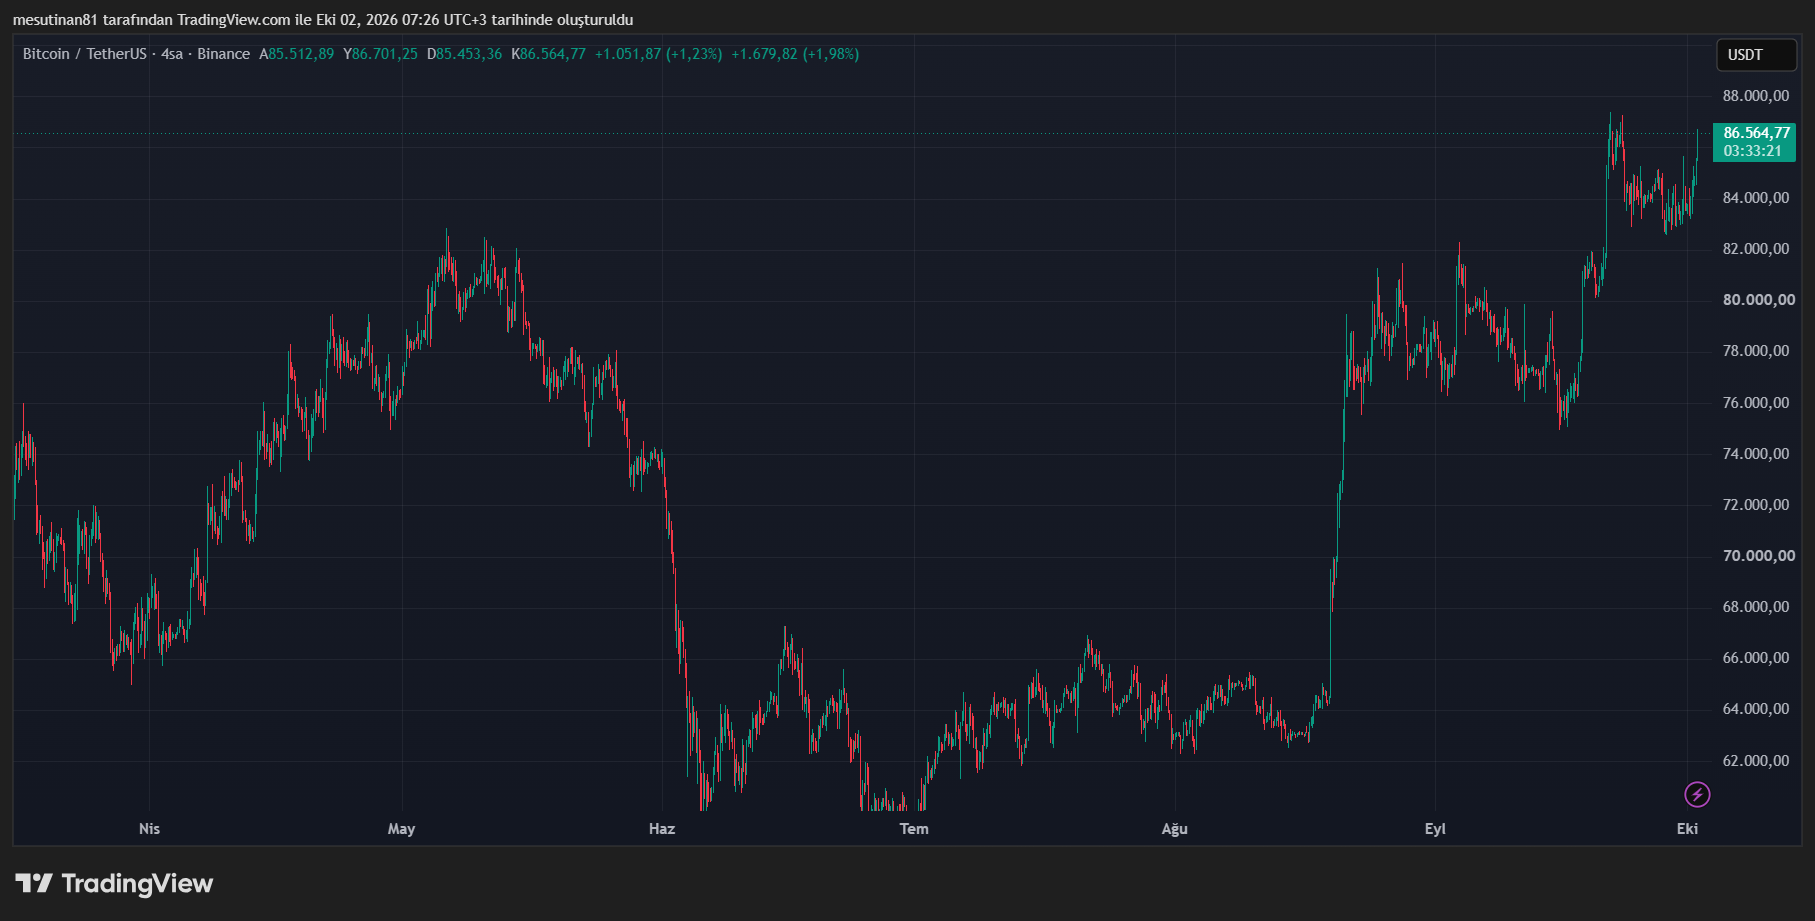Click the Haz month label on time axis
Image resolution: width=1815 pixels, height=921 pixels.
[662, 829]
